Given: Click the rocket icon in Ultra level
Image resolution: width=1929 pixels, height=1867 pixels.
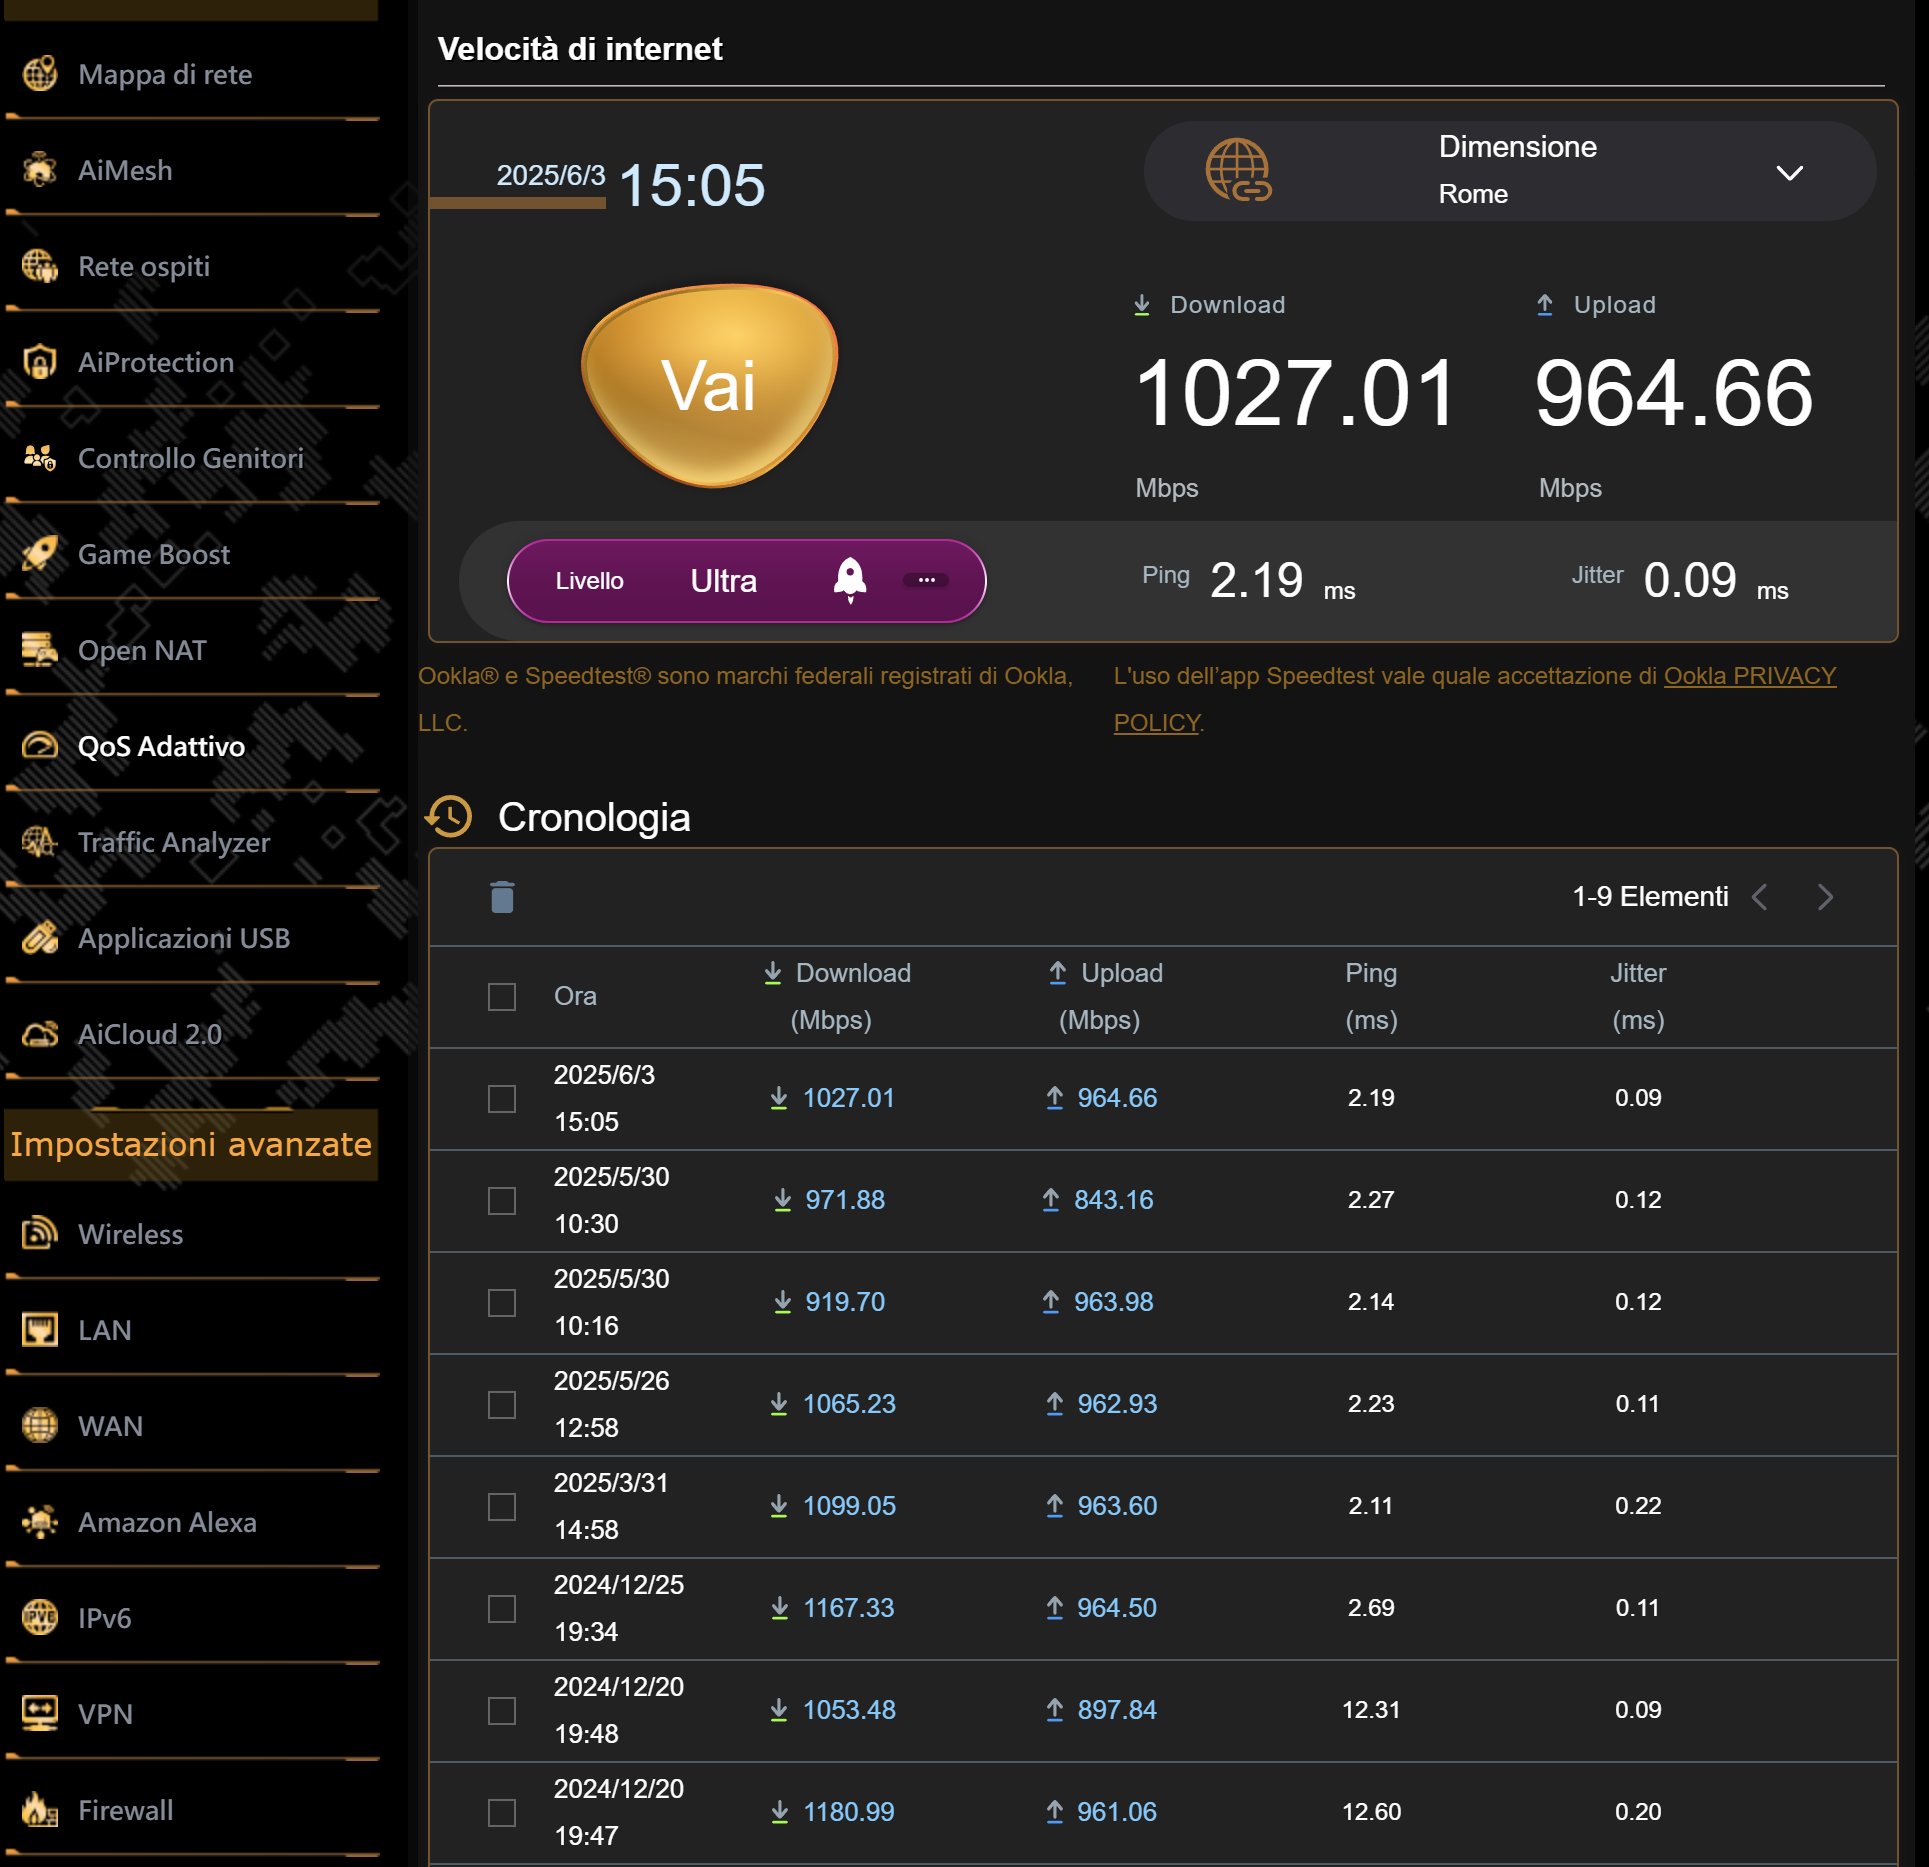Looking at the screenshot, I should tap(850, 579).
